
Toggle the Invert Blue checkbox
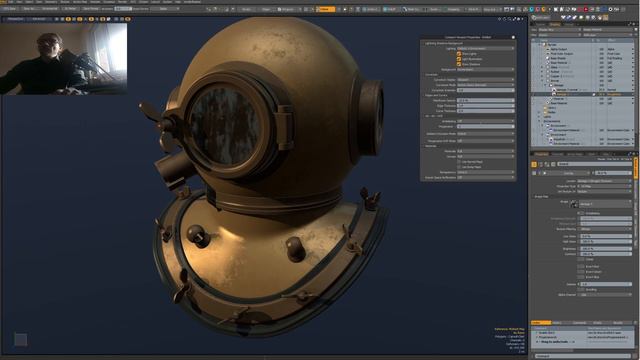pyautogui.click(x=580, y=277)
